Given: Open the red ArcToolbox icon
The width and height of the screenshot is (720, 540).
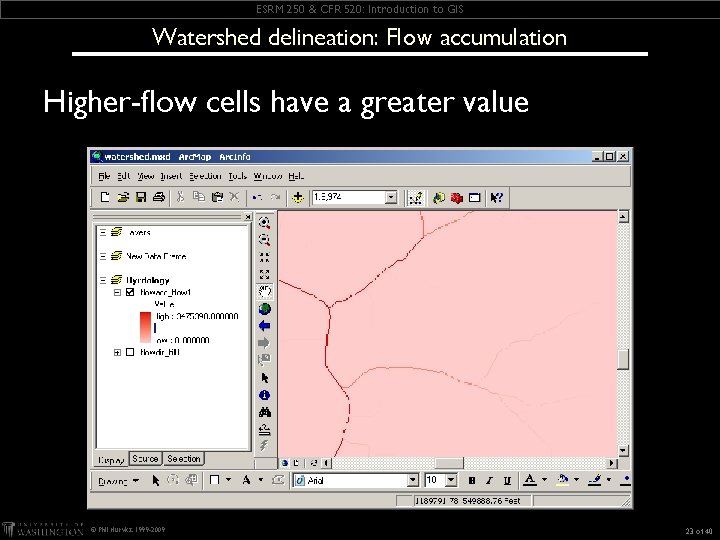Looking at the screenshot, I should [x=456, y=197].
